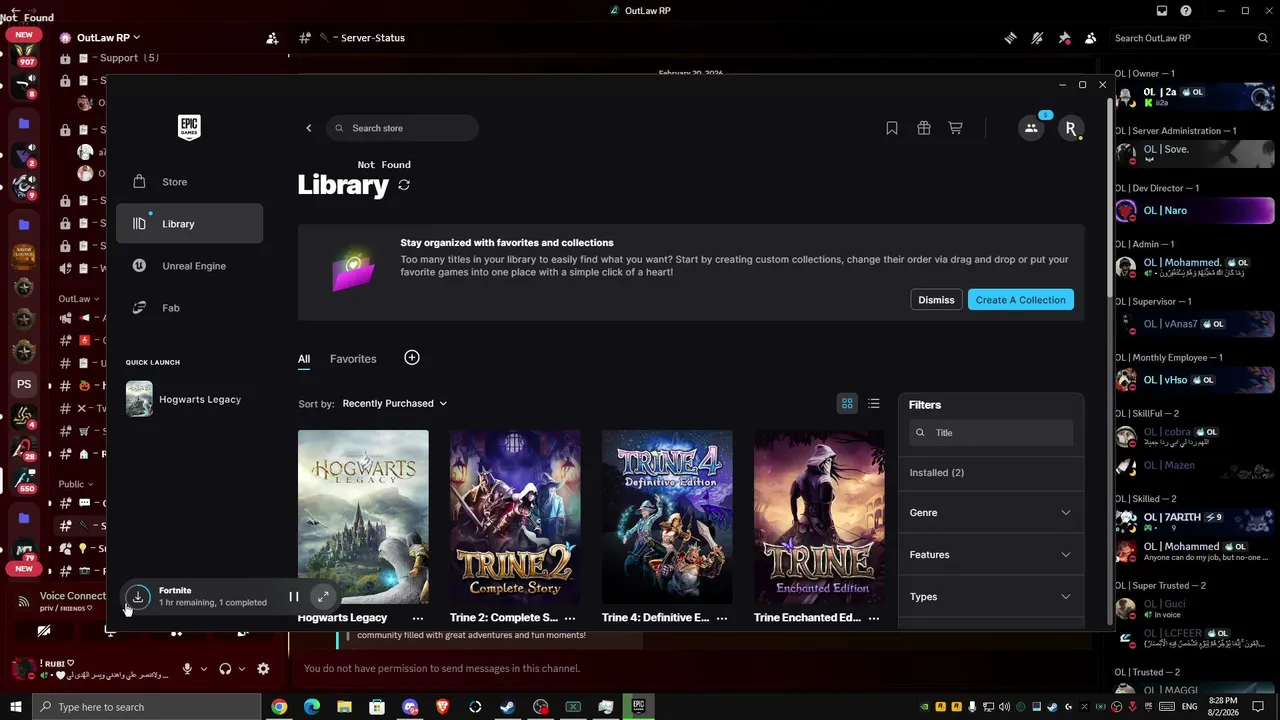Expand the Types filter
The height and width of the screenshot is (720, 1280).
(x=991, y=597)
